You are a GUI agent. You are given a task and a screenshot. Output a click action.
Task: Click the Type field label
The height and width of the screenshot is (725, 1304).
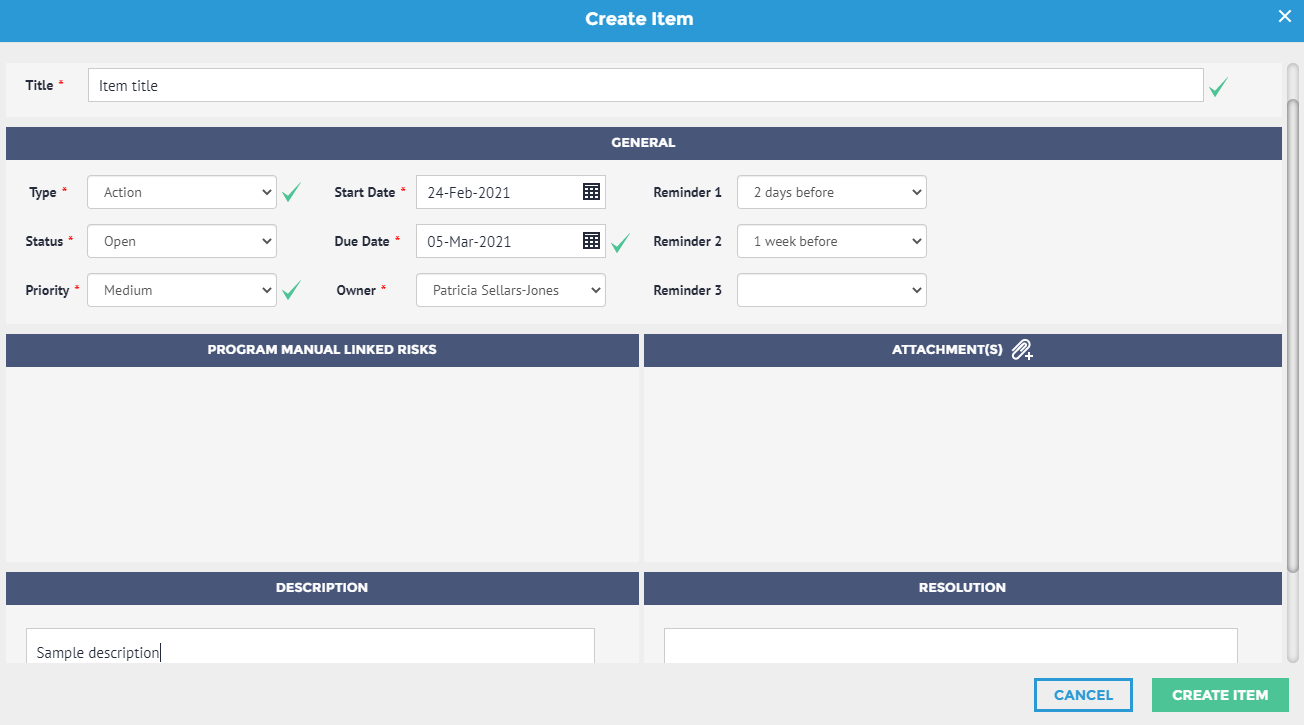[43, 192]
